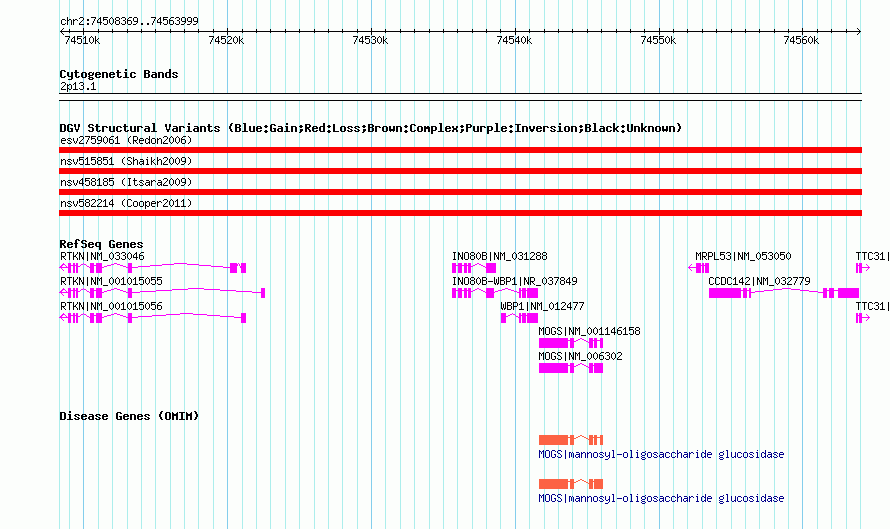The image size is (890, 529).
Task: Click the MOGS NM_006302 magenta gene glyph
Action: point(570,368)
